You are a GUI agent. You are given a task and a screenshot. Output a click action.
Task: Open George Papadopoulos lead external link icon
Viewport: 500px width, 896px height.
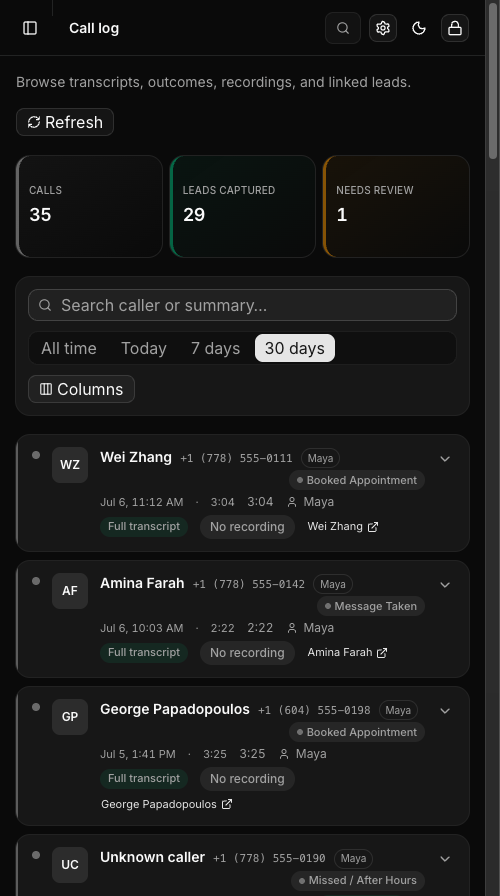pos(227,804)
